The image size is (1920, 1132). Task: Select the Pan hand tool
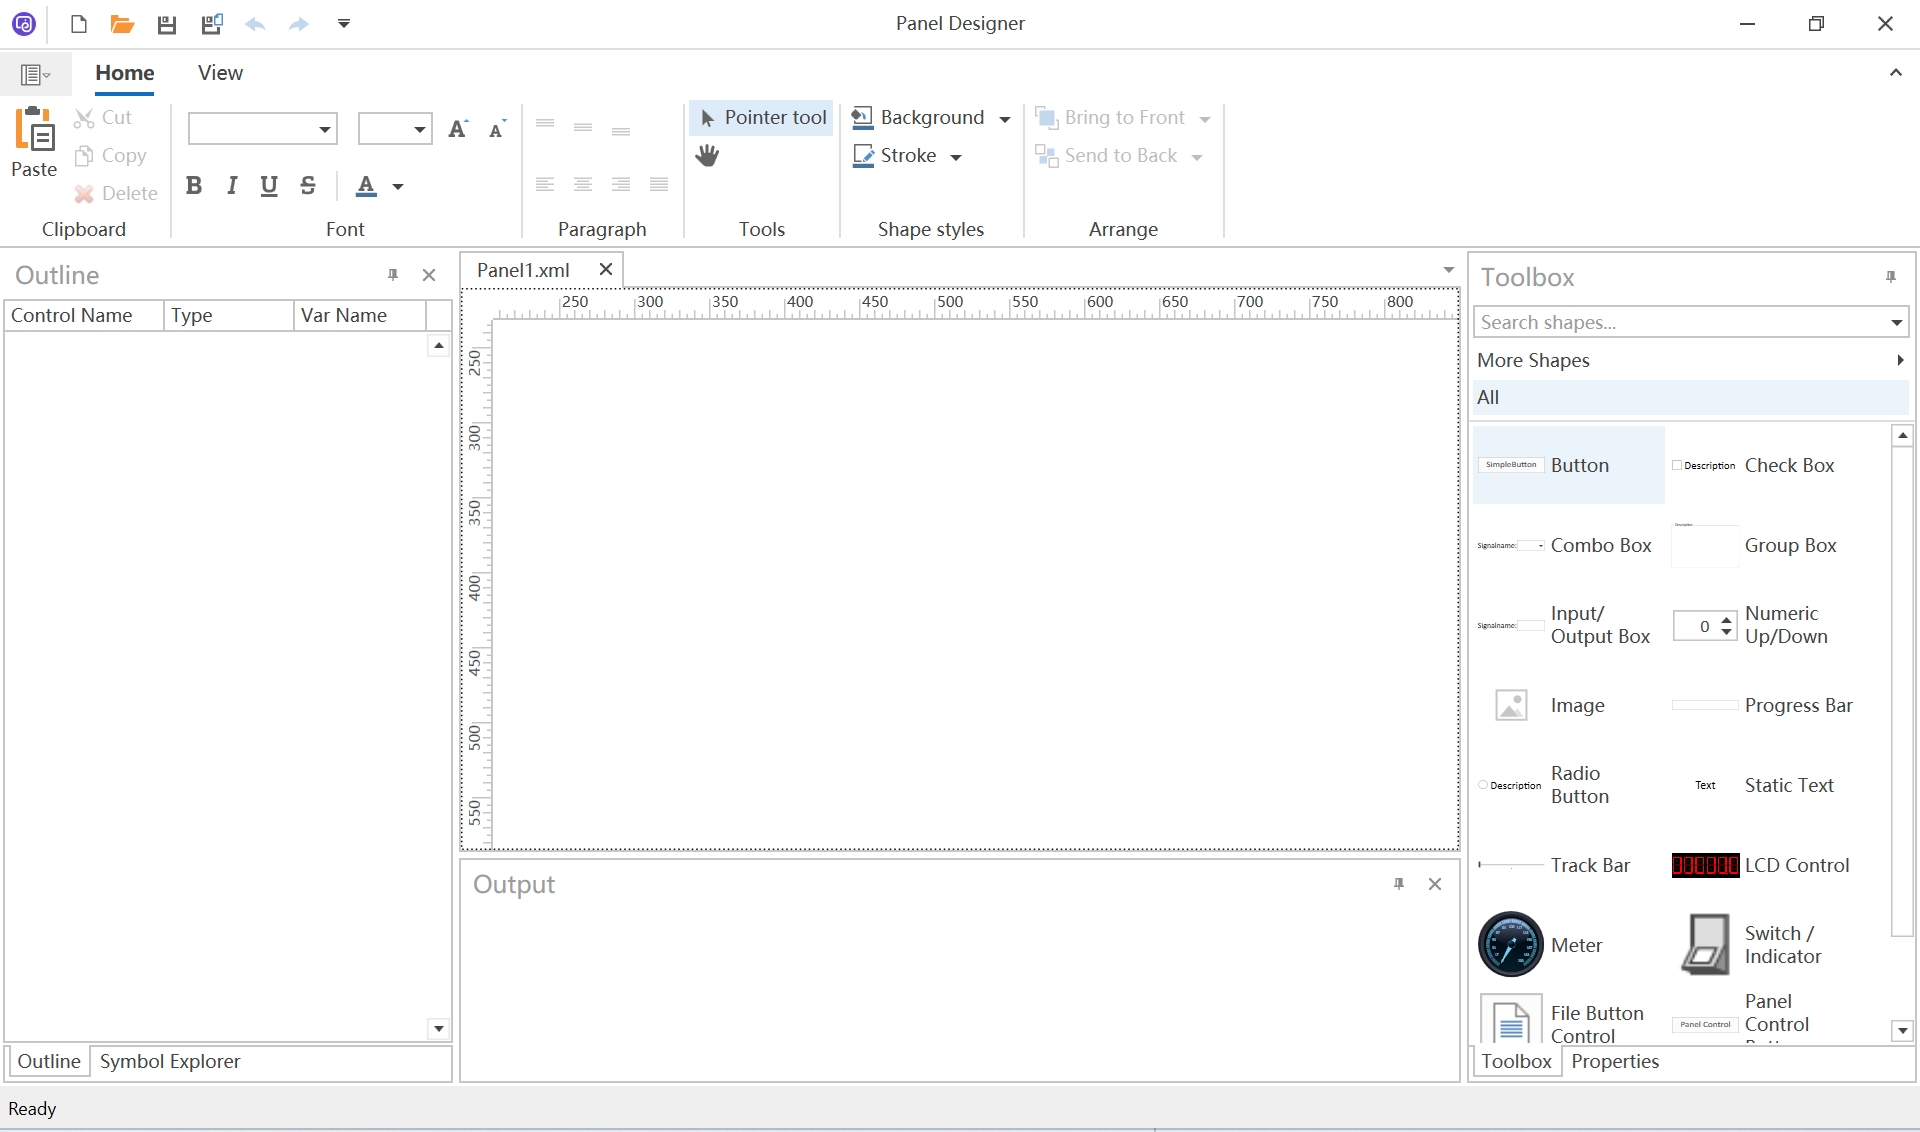[x=708, y=155]
